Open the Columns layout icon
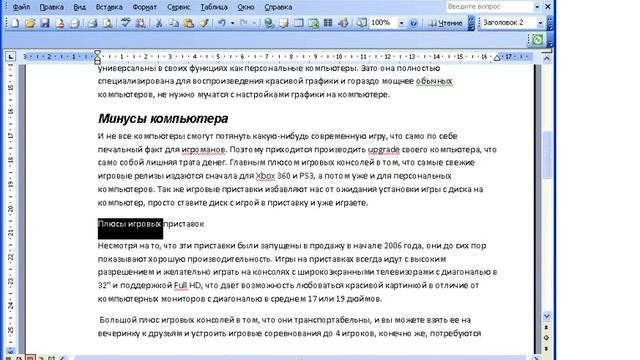640x360 pixels. [328, 23]
